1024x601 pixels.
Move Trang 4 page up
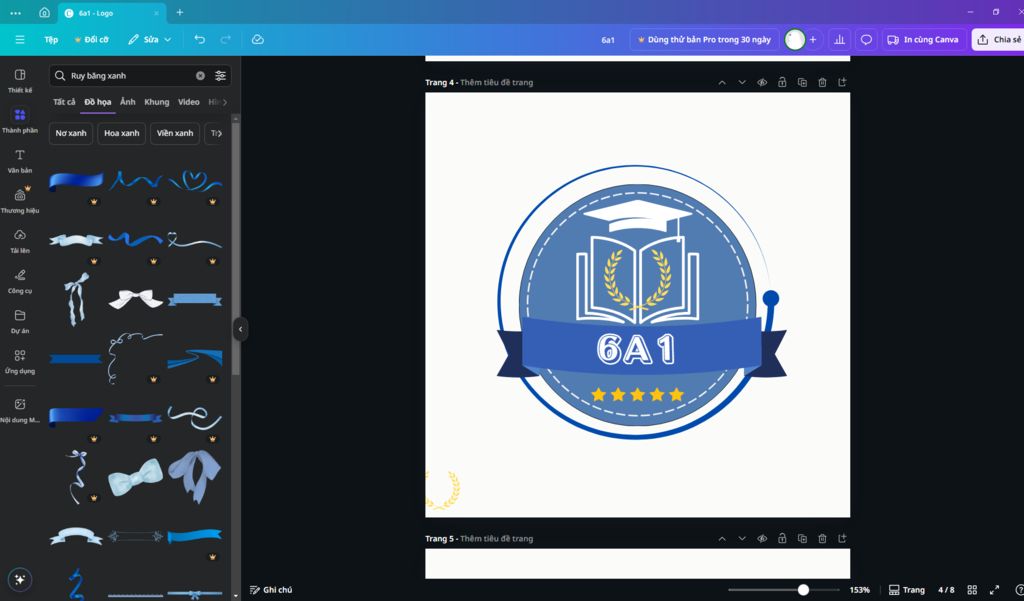(722, 82)
